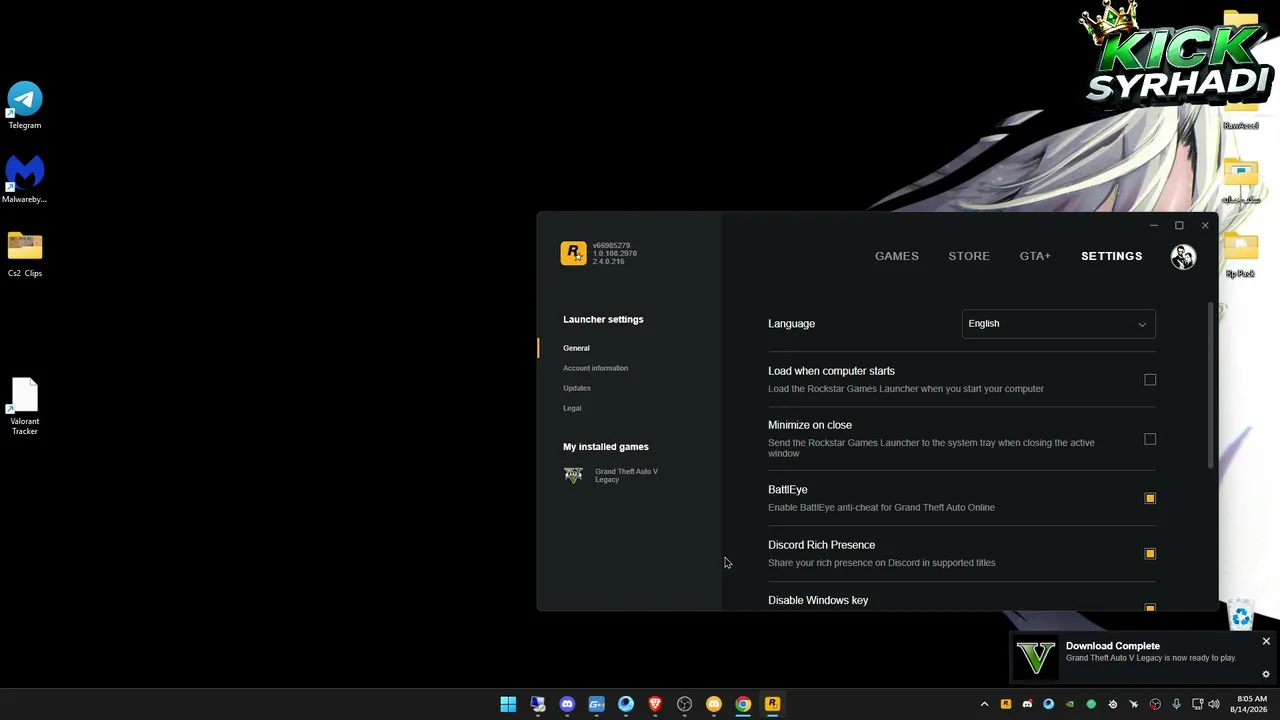Open the Language dropdown set to English

click(x=1058, y=324)
